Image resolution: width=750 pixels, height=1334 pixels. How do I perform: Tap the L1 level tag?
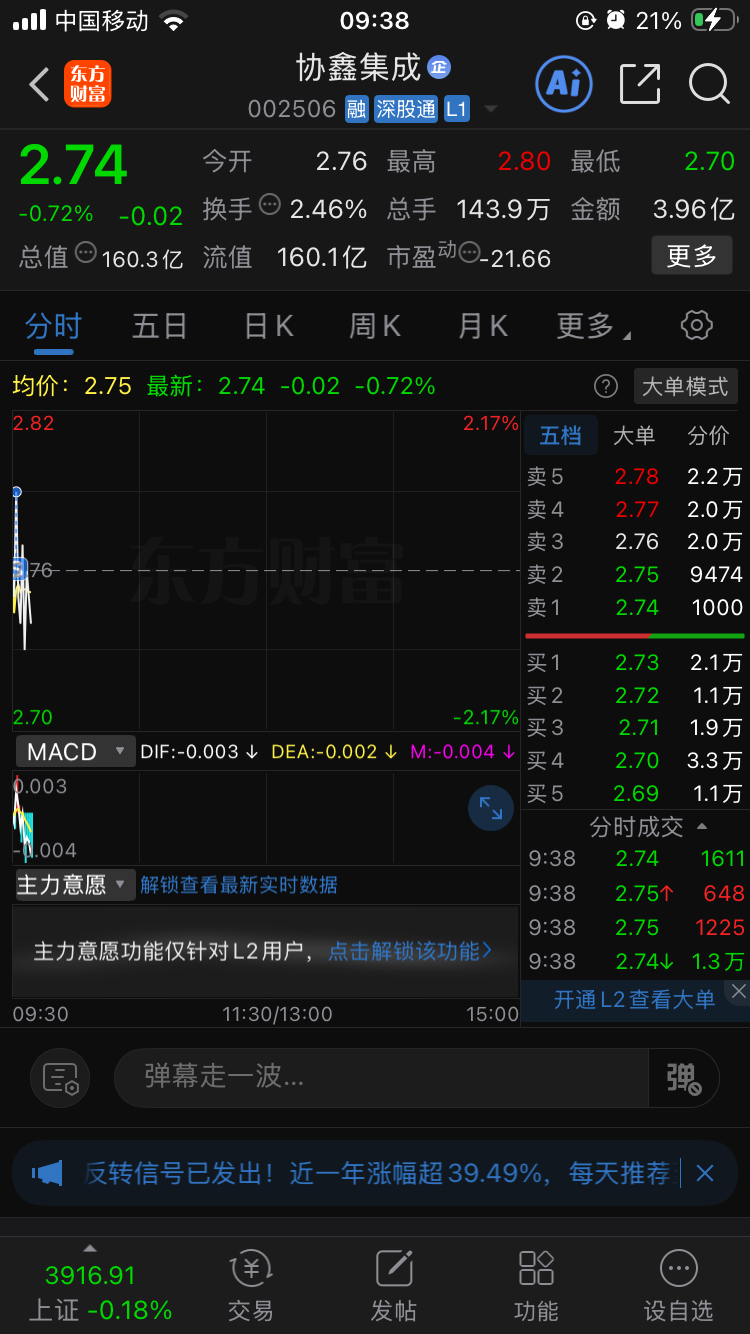(x=456, y=109)
